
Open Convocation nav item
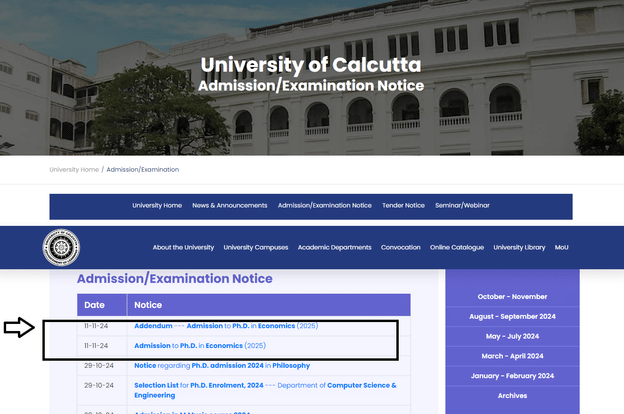[x=400, y=247]
